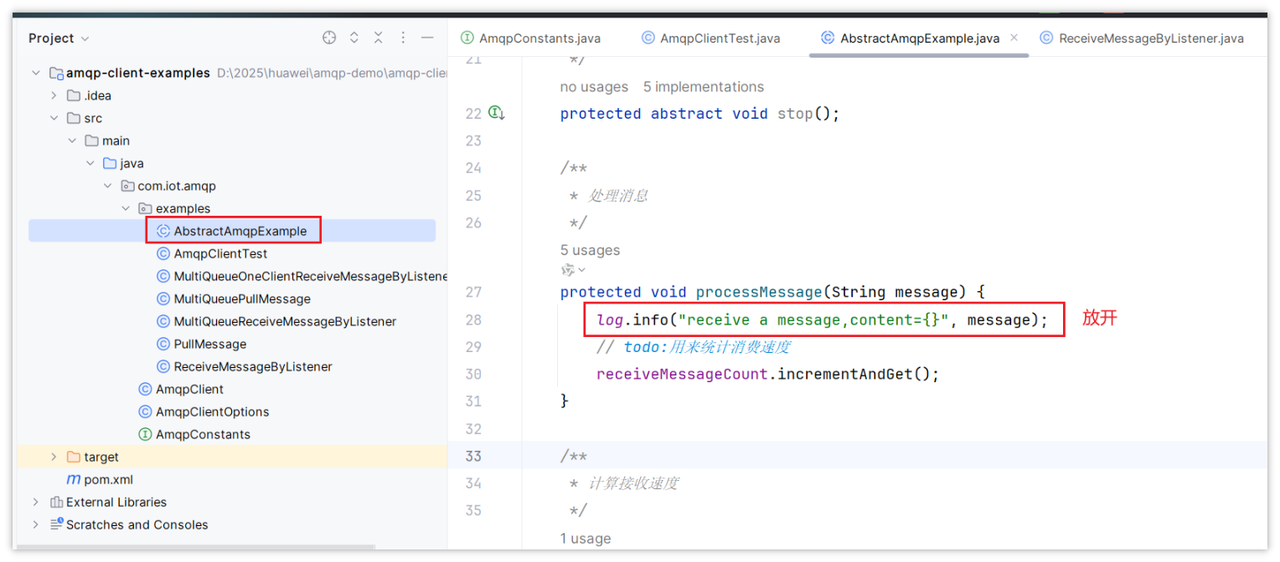Open the code author dropdown above processMessage
This screenshot has width=1280, height=562.
coord(573,270)
